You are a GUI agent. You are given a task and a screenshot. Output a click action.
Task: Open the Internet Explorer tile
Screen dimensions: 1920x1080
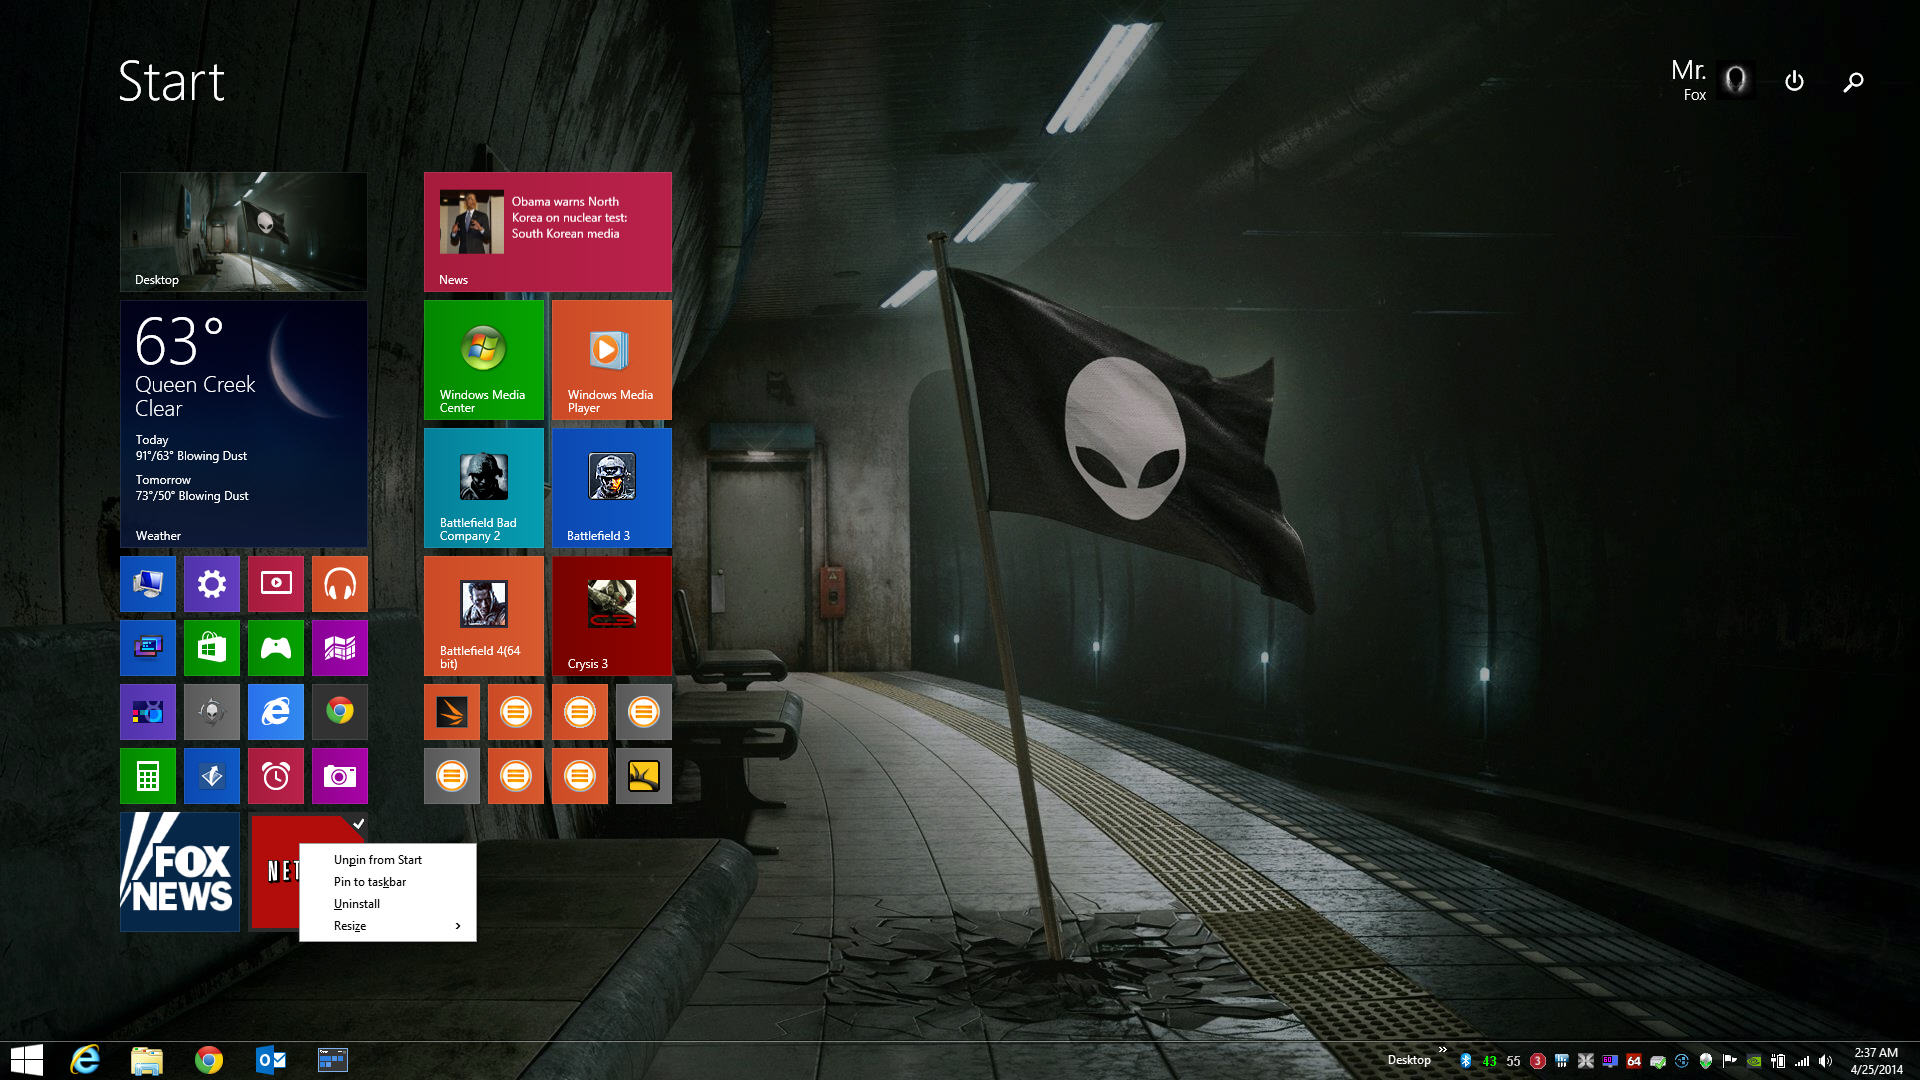(275, 711)
